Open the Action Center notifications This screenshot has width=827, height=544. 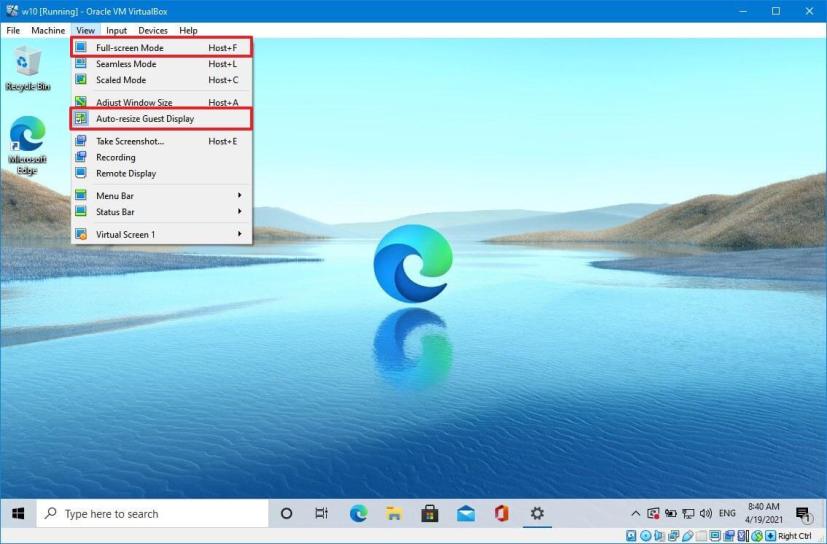pyautogui.click(x=803, y=514)
